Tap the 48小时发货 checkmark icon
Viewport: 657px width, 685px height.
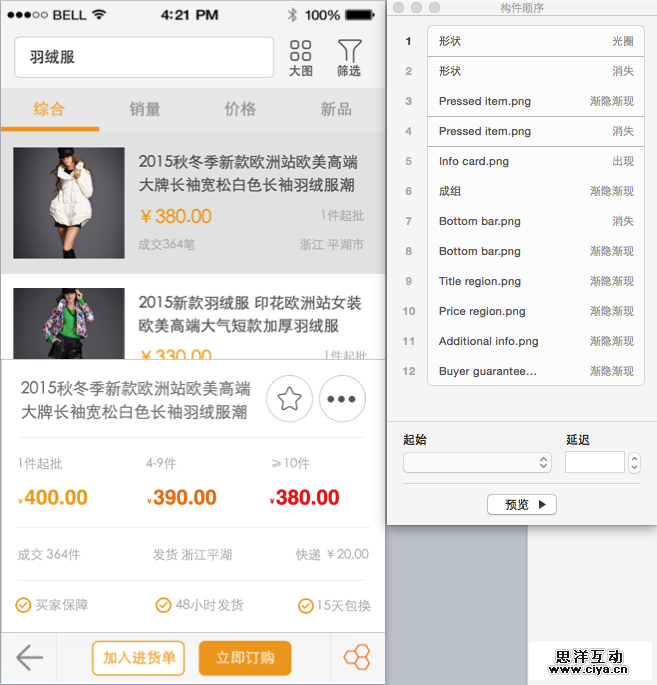tap(163, 605)
